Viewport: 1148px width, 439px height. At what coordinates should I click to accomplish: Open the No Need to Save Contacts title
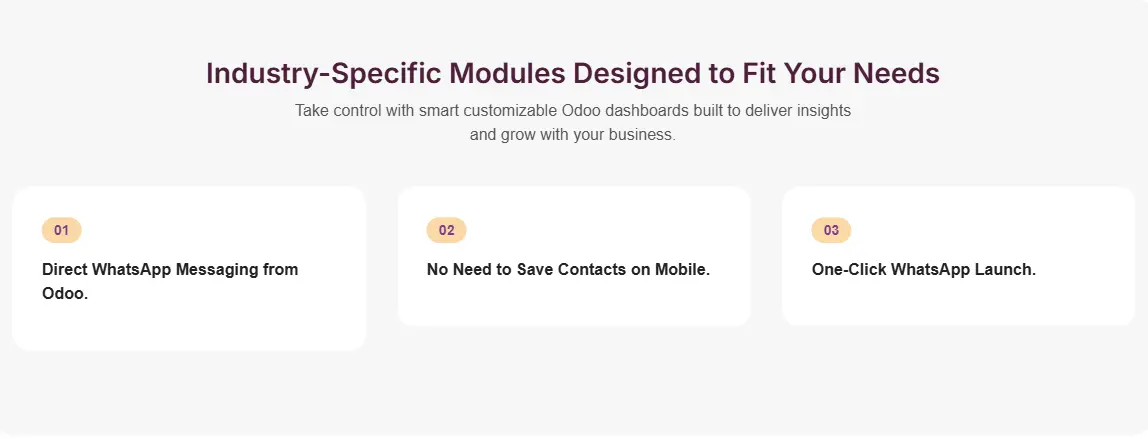coord(568,270)
